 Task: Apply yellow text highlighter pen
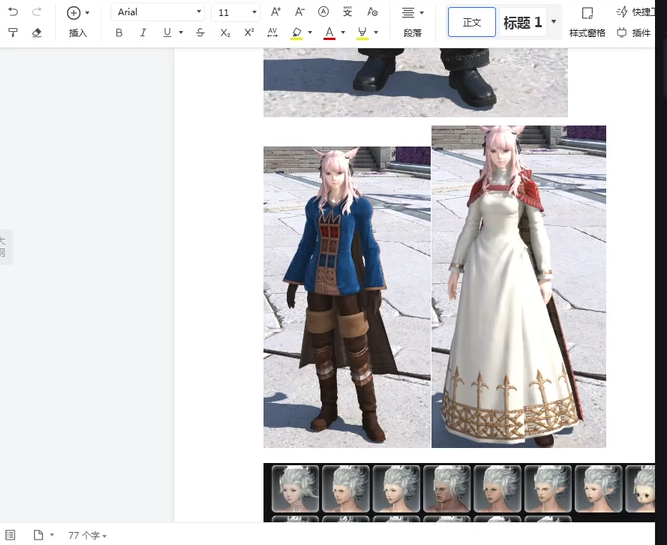click(362, 33)
